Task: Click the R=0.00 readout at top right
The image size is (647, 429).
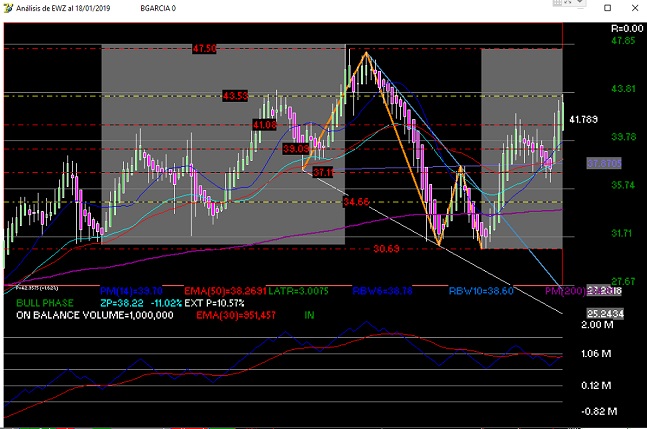Action: pos(626,28)
